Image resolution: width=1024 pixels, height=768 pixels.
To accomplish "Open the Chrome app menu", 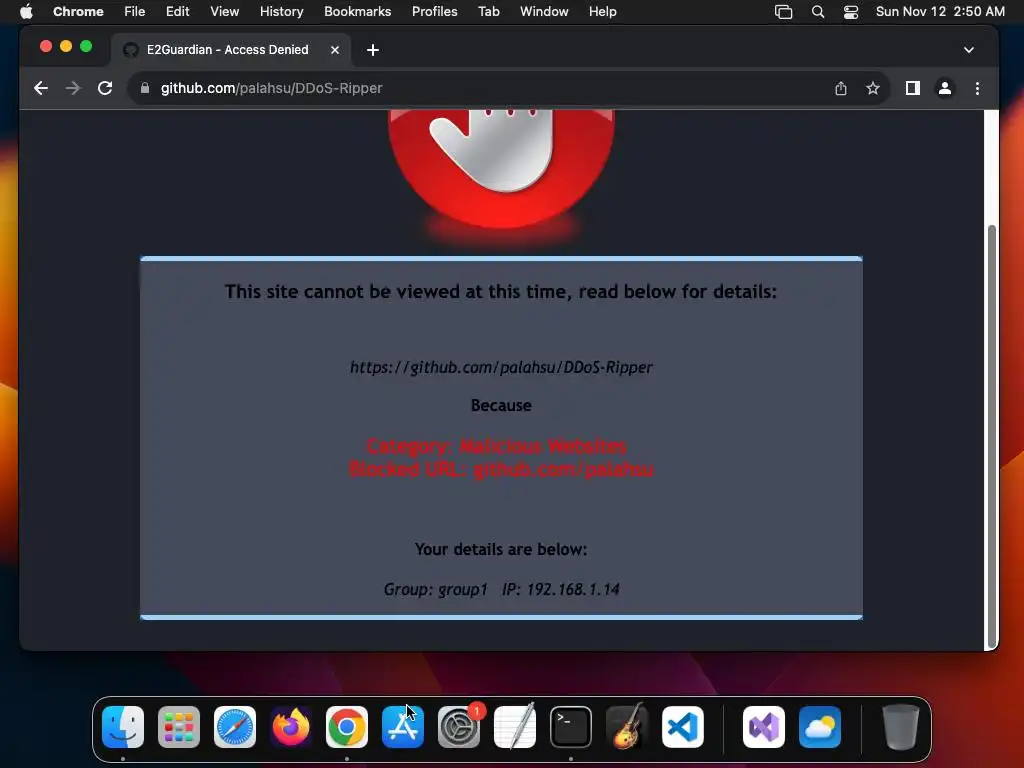I will pos(78,12).
